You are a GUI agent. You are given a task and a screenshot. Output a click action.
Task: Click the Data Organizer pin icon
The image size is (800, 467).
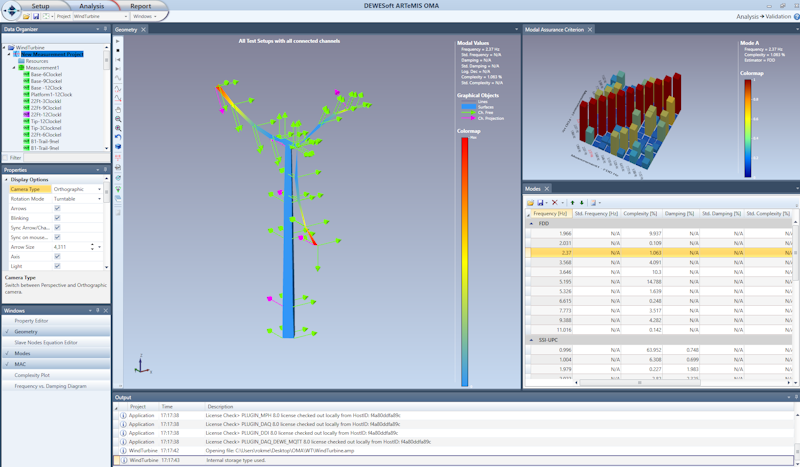105,29
